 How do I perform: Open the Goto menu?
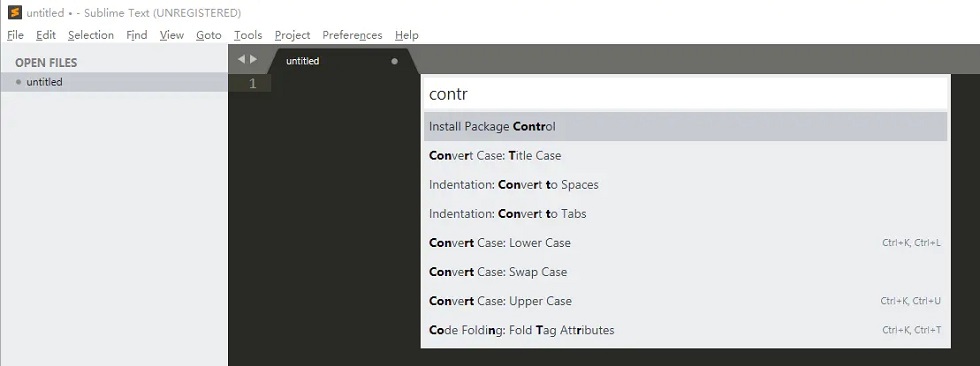[x=209, y=35]
